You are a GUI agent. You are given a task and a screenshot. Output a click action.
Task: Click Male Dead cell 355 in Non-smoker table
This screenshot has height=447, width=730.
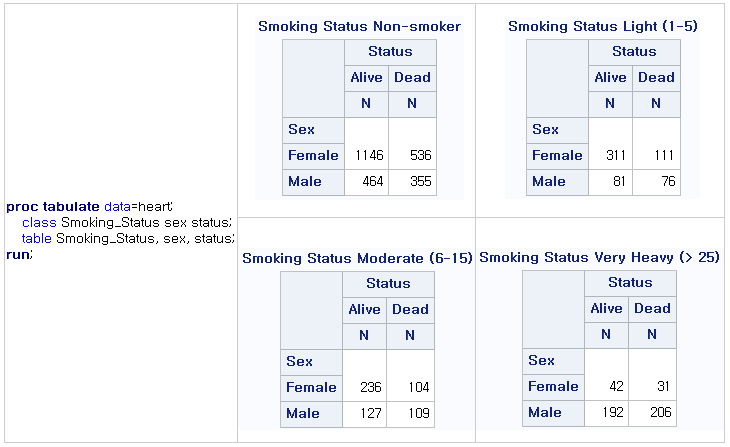pyautogui.click(x=421, y=181)
